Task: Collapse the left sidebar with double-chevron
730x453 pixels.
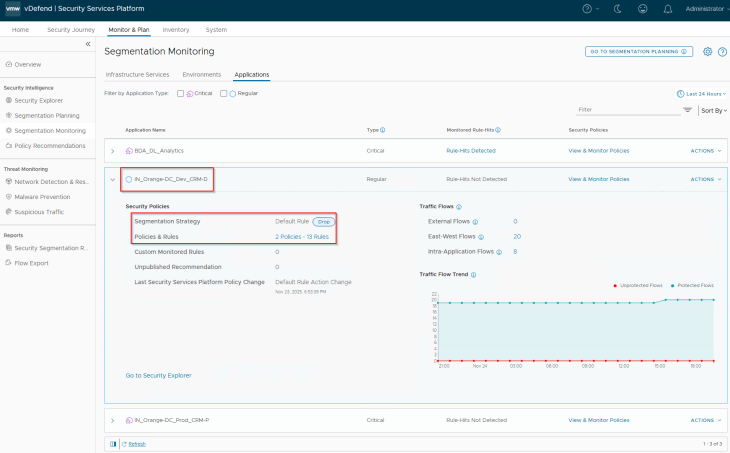Action: [x=87, y=45]
